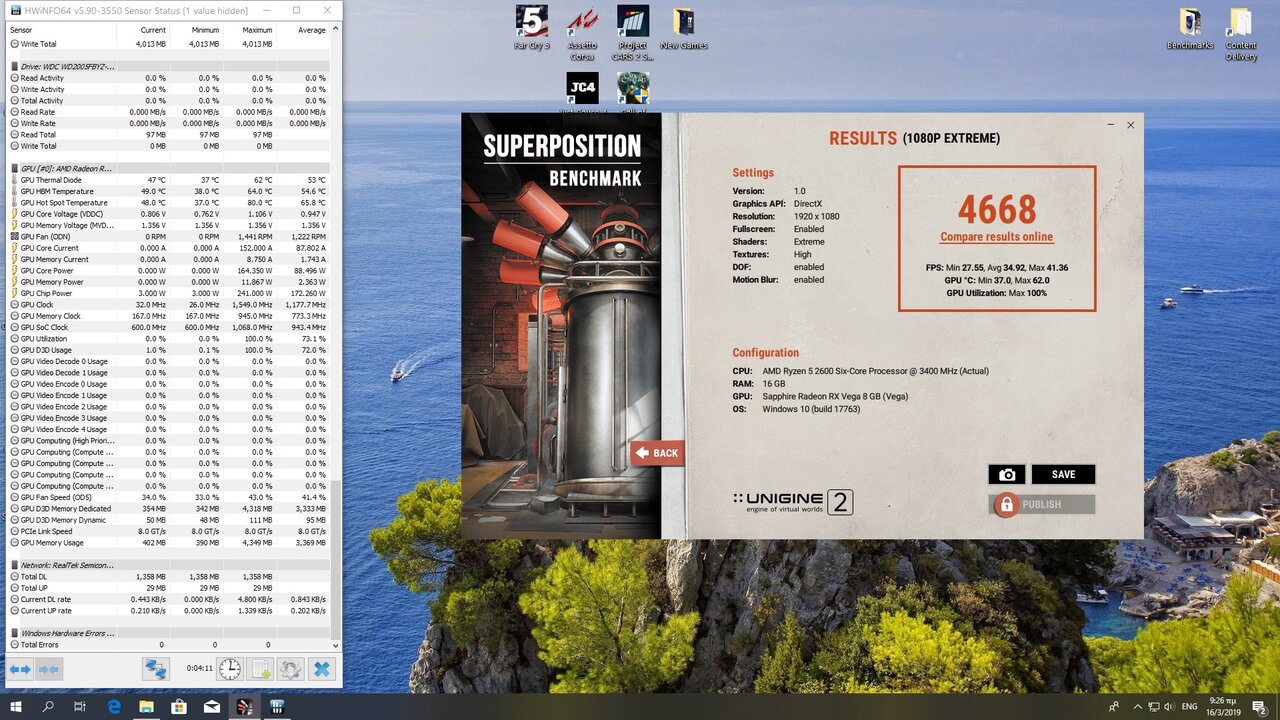Click the 4668 benchmark score

click(x=997, y=210)
